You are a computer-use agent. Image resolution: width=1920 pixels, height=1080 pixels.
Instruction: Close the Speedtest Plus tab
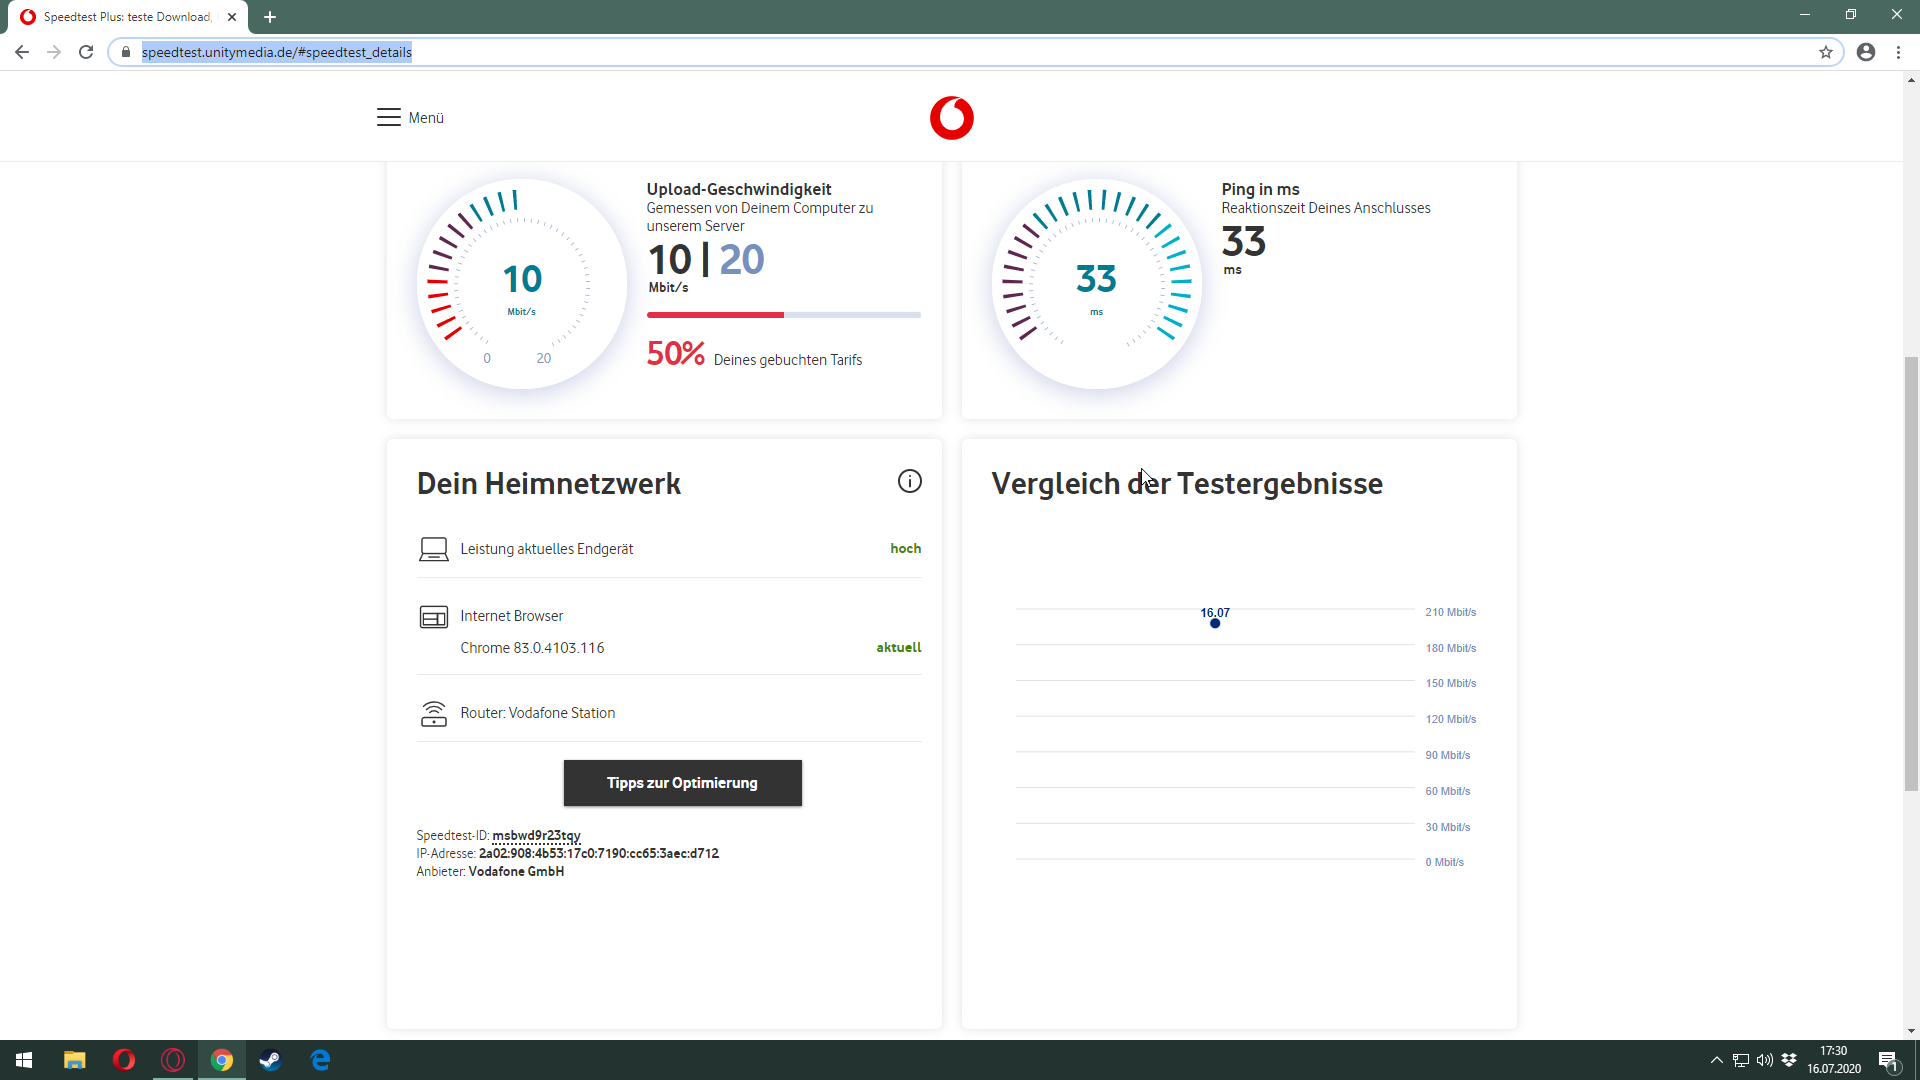coord(232,17)
